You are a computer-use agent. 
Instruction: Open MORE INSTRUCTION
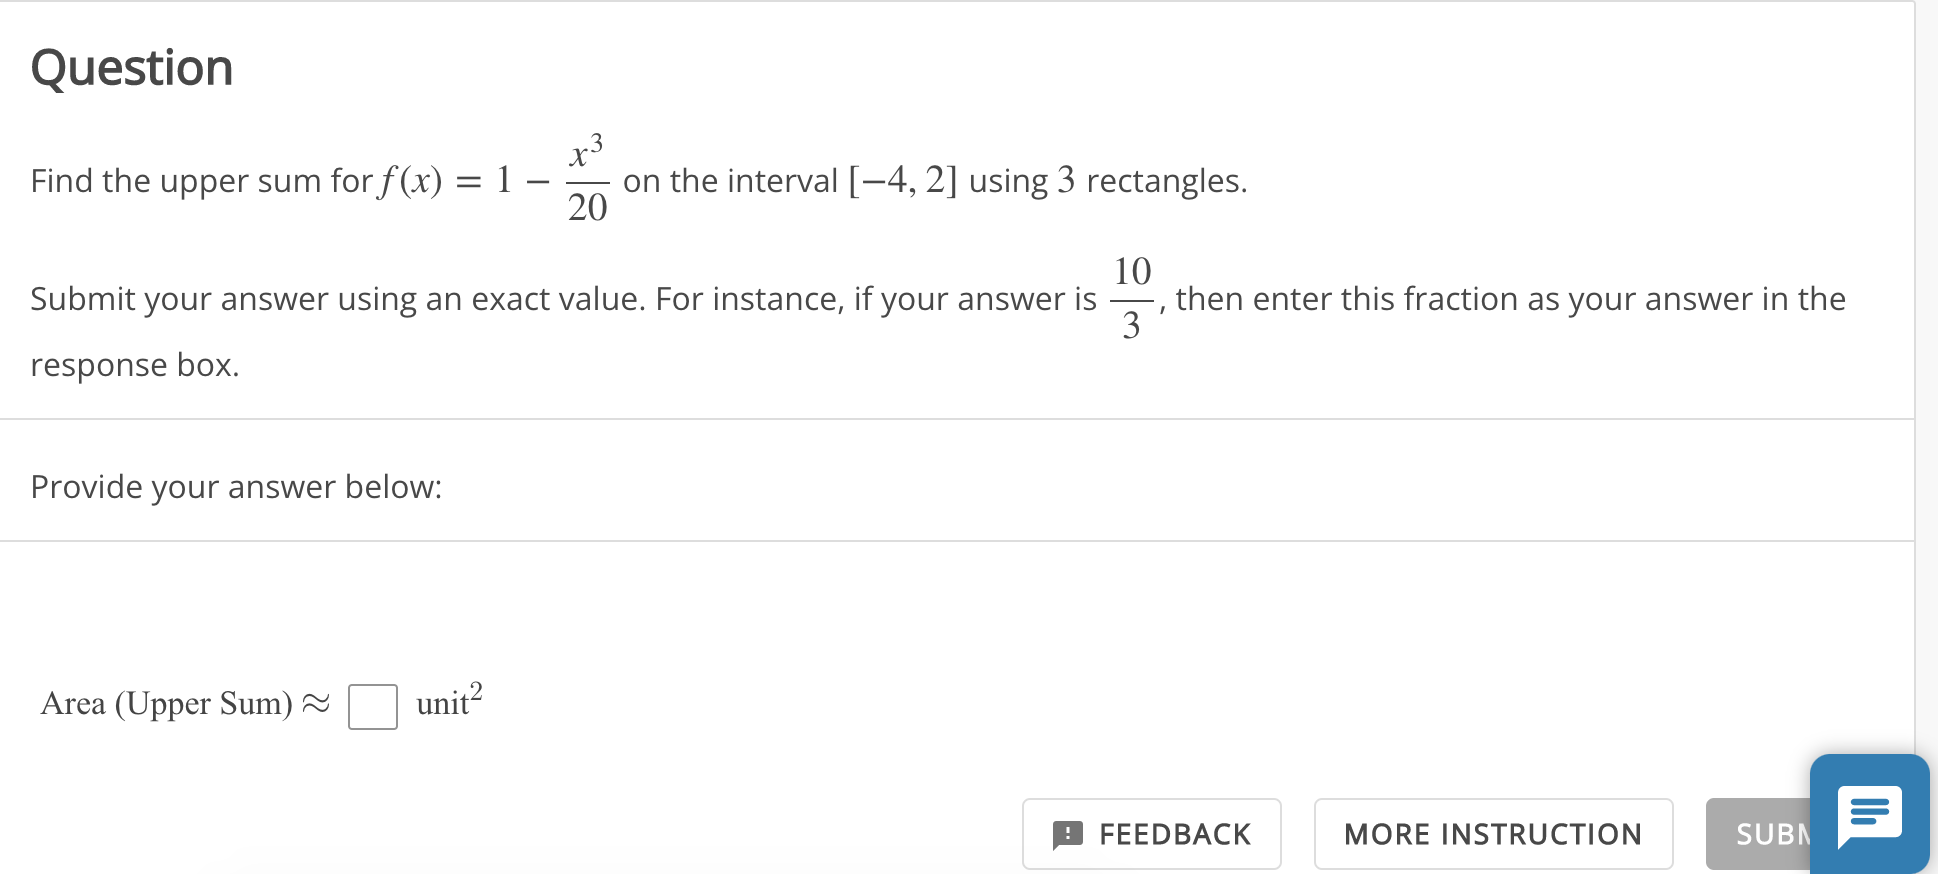[x=1493, y=834]
